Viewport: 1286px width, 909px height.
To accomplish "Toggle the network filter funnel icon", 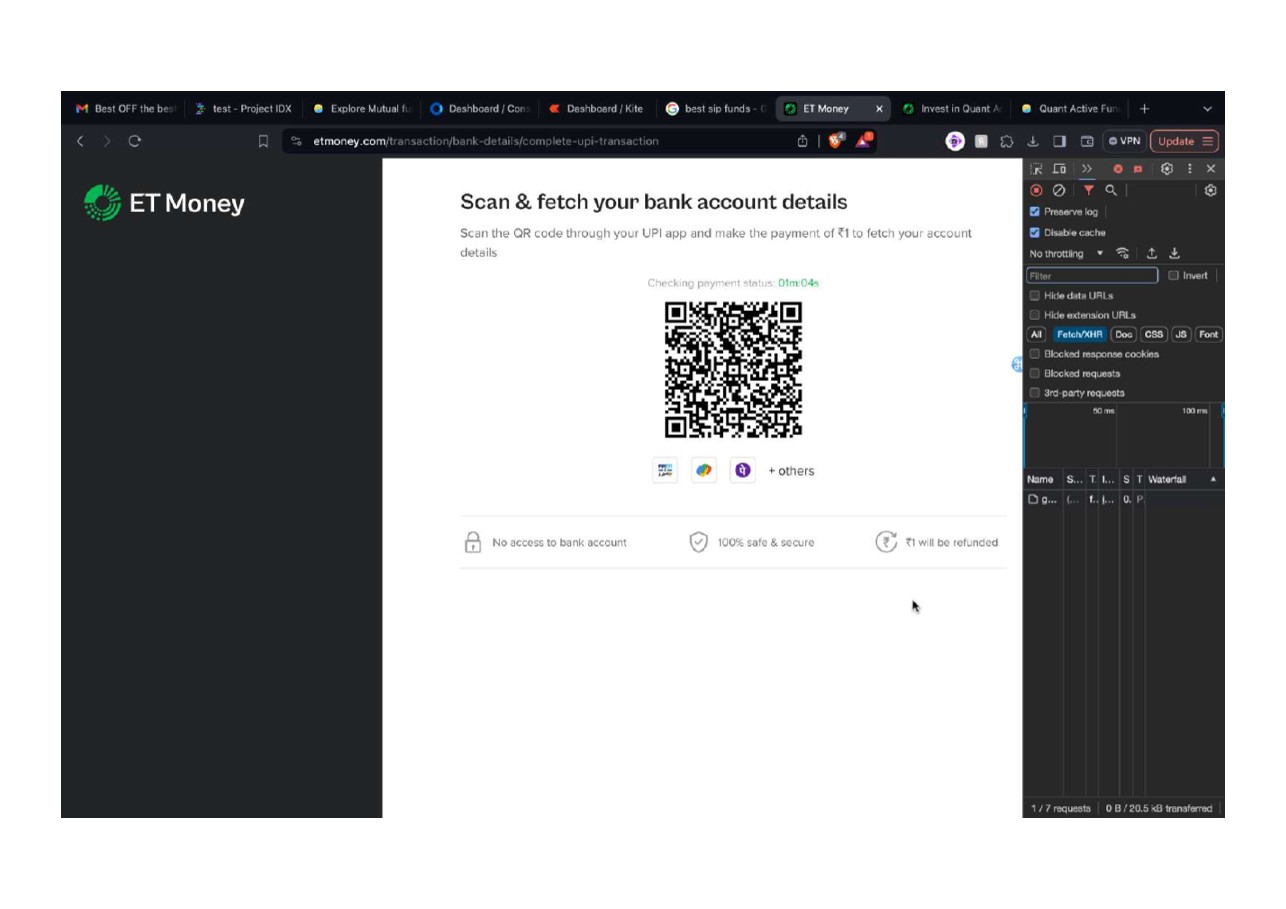I will [1088, 190].
